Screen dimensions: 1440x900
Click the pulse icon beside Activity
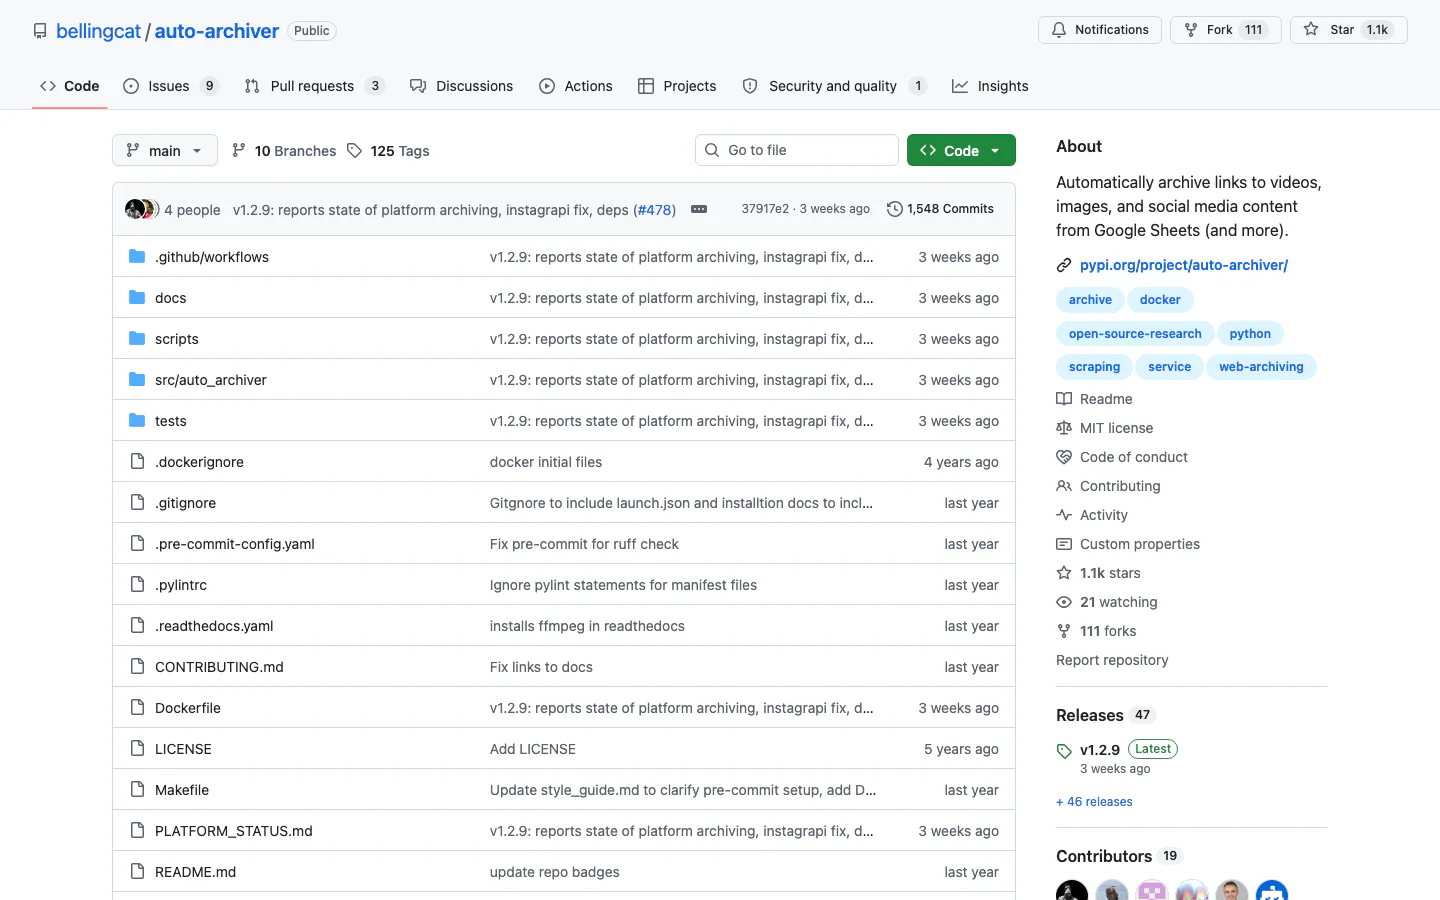1064,515
